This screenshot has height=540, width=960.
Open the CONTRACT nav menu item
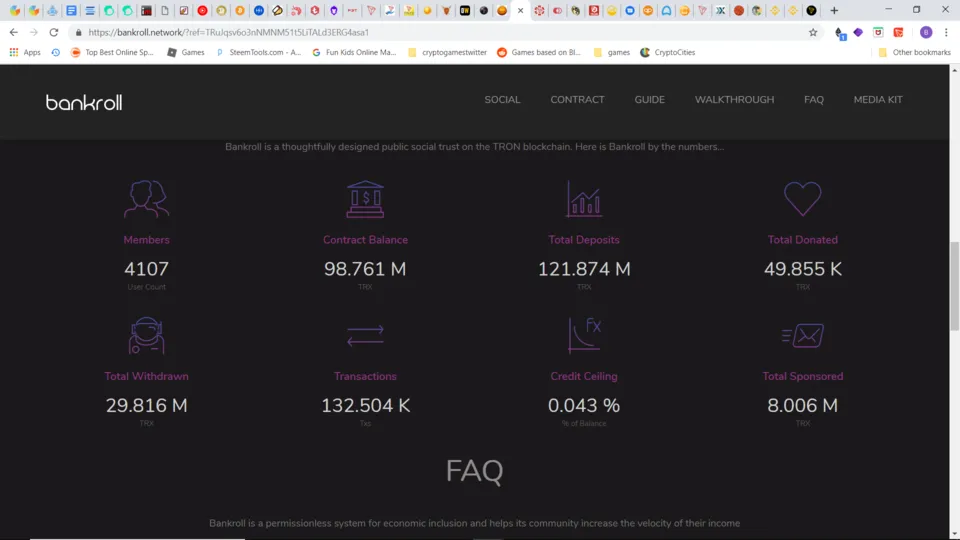577,100
